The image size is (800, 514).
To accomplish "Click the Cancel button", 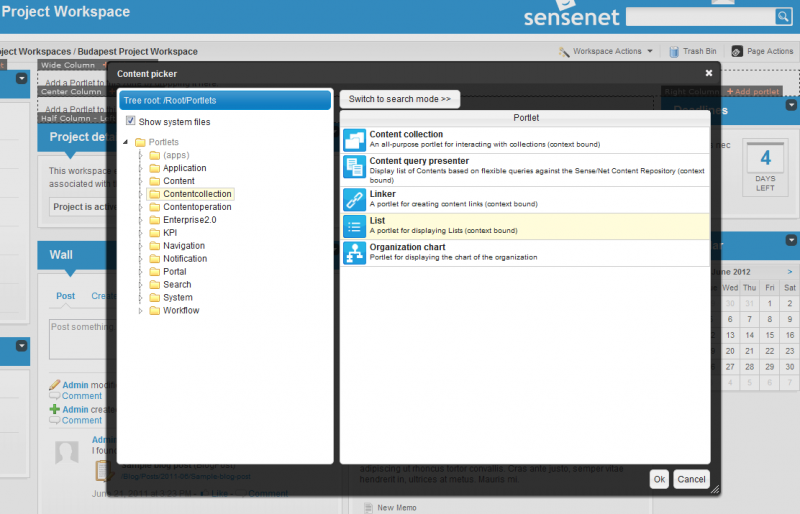I will click(x=691, y=479).
